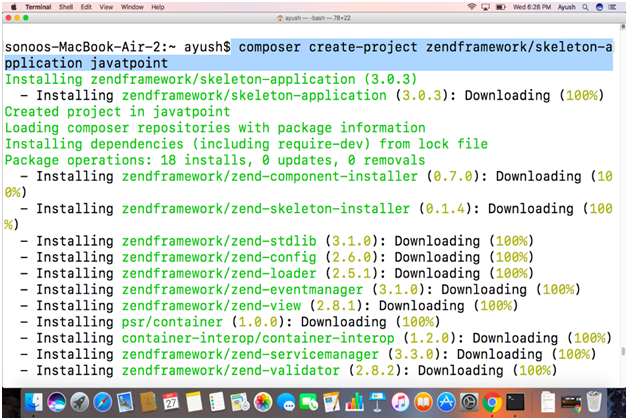Open the Apple menu
Image resolution: width=628 pixels, height=420 pixels.
(x=14, y=7)
